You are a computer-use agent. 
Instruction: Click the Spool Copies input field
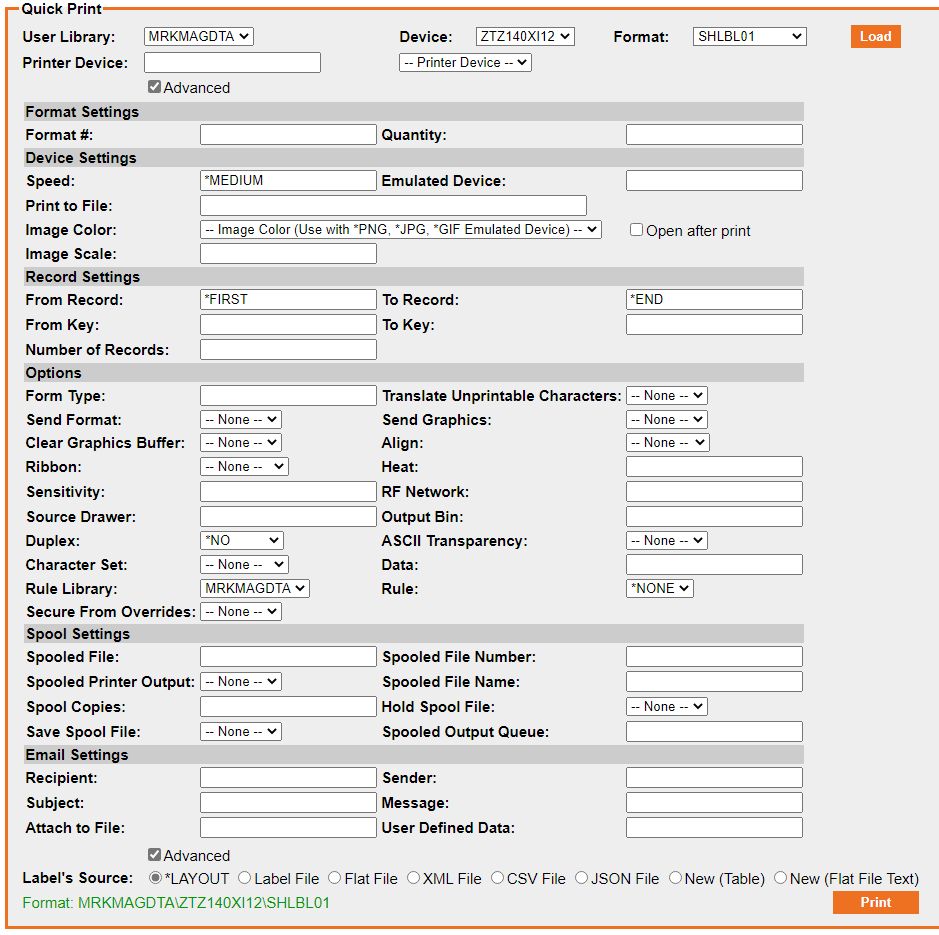coord(288,706)
